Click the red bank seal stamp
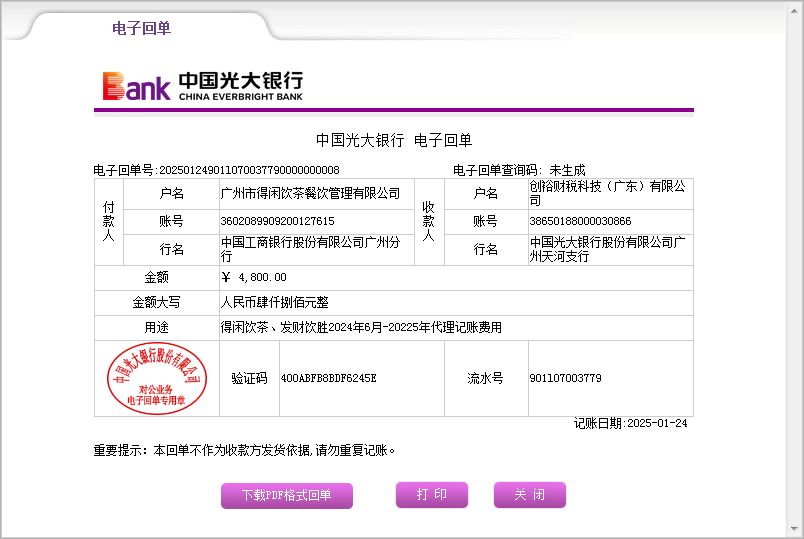 156,378
